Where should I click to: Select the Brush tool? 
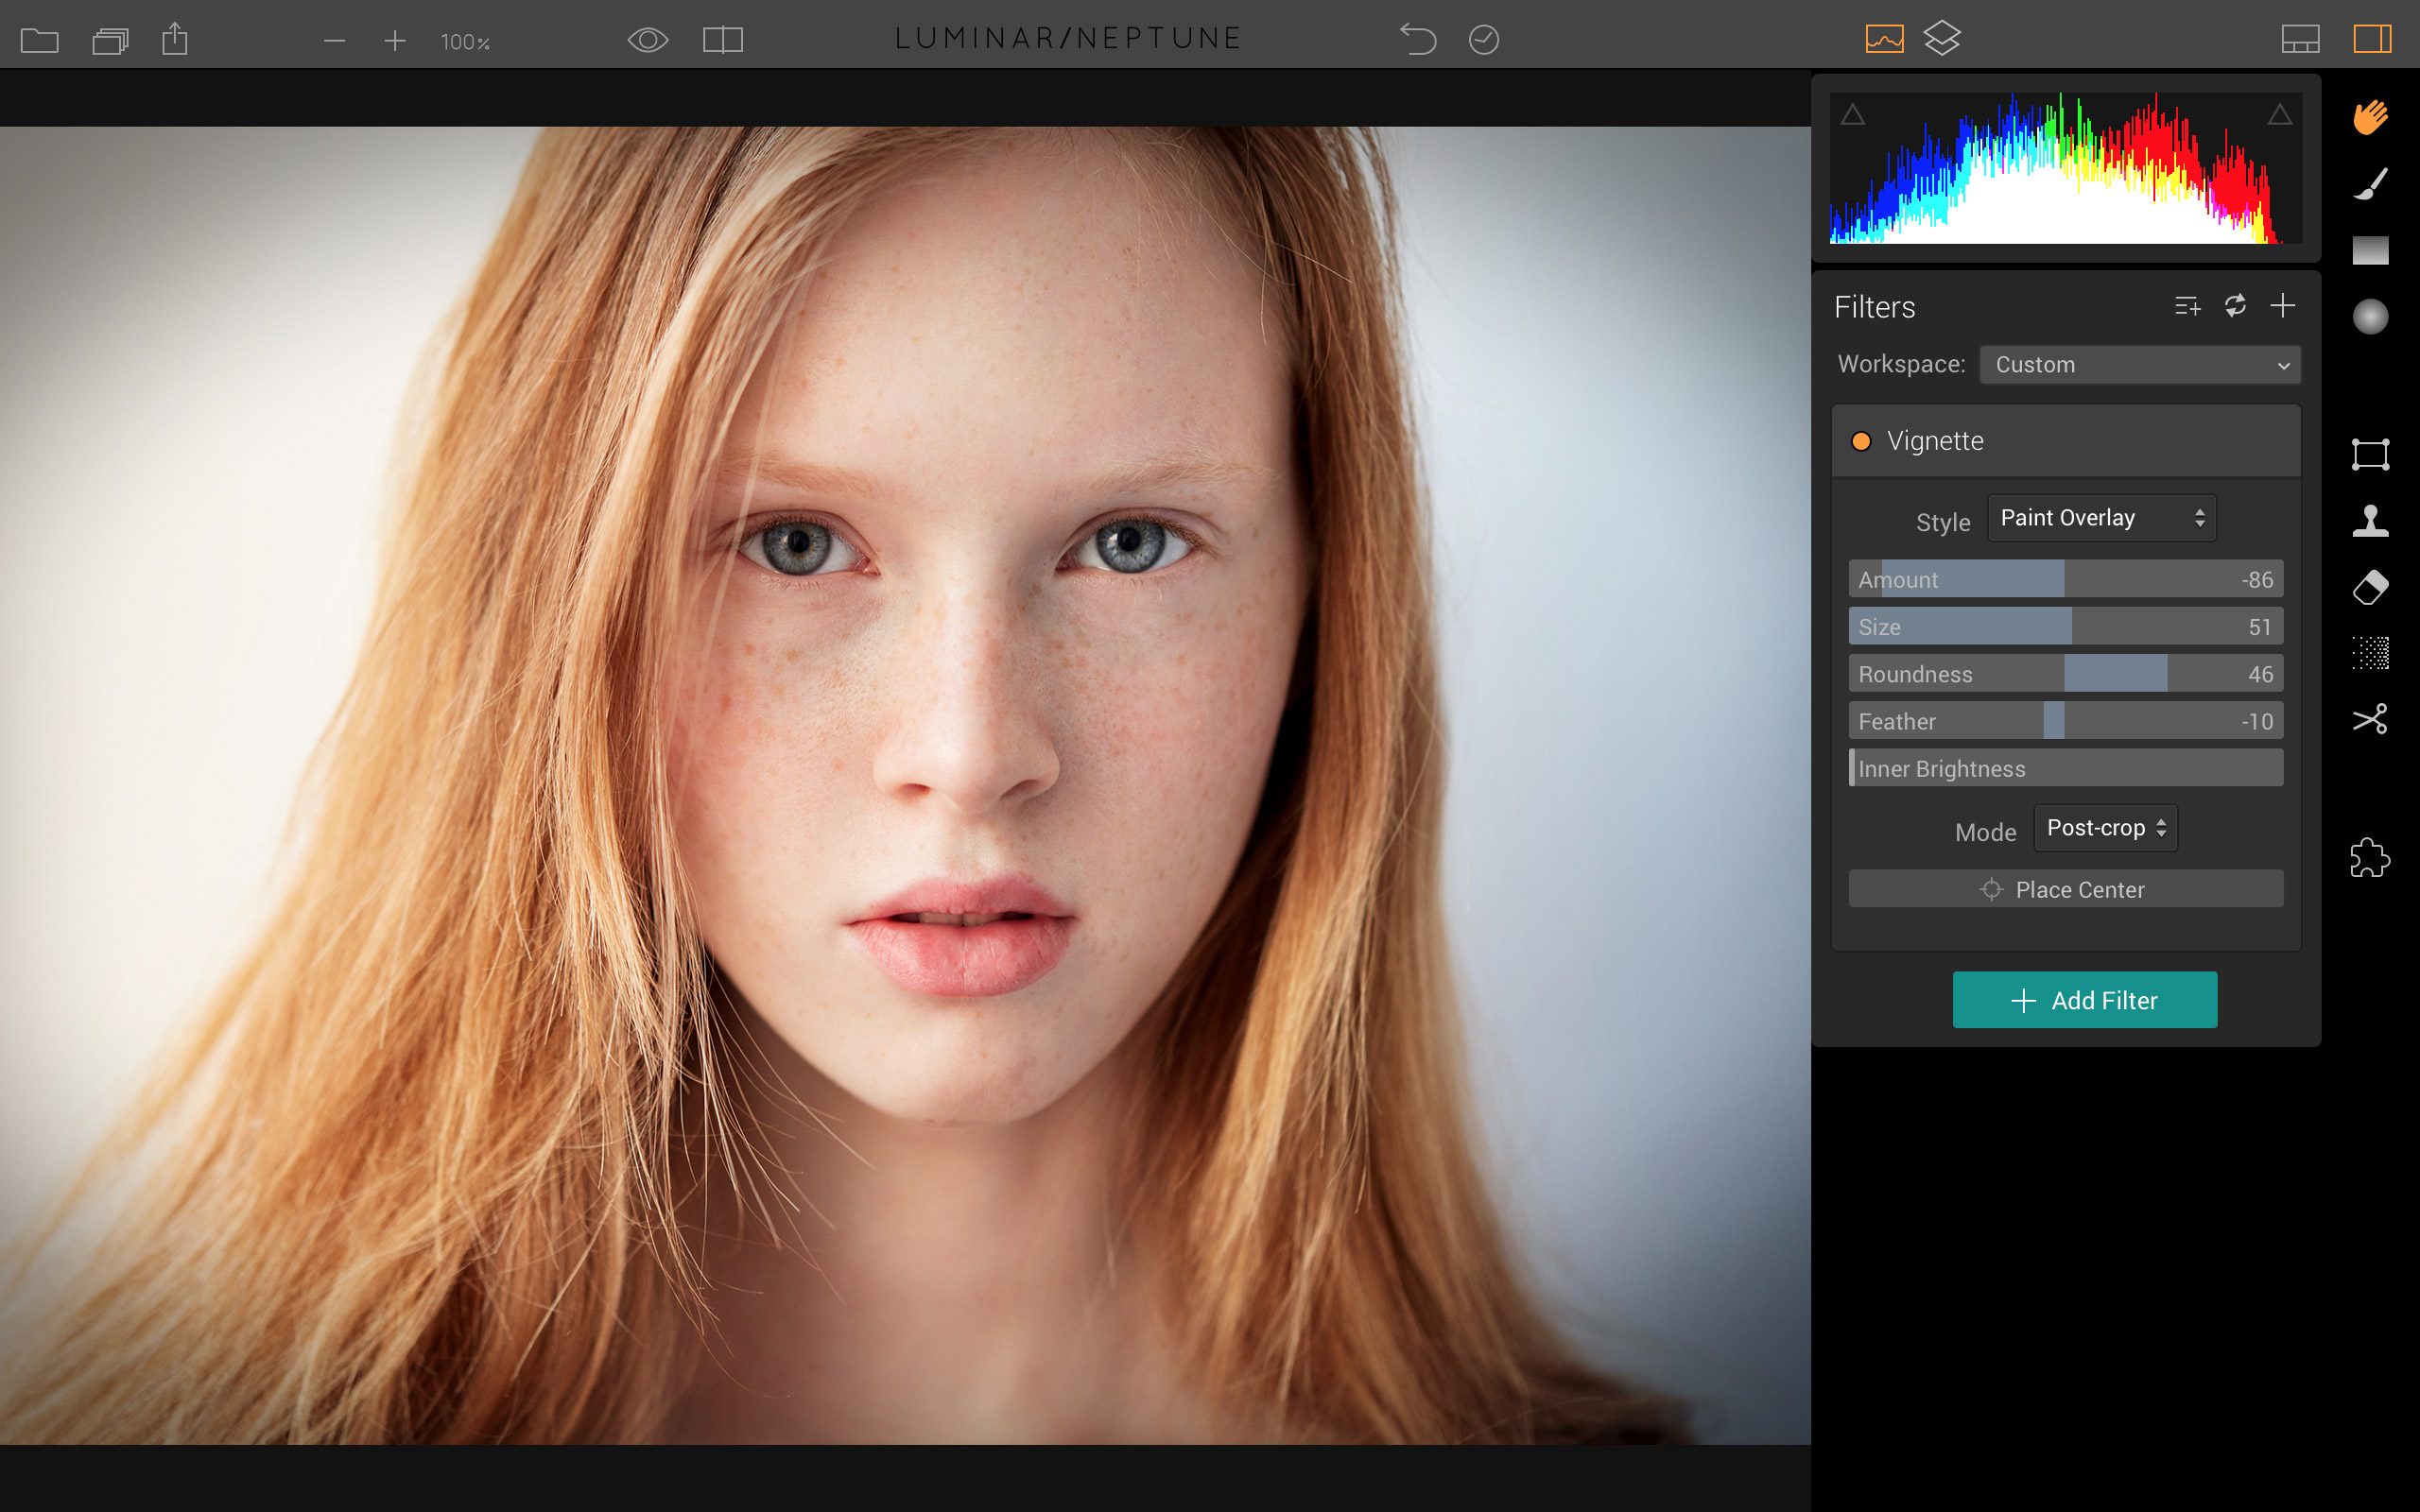[x=2370, y=184]
